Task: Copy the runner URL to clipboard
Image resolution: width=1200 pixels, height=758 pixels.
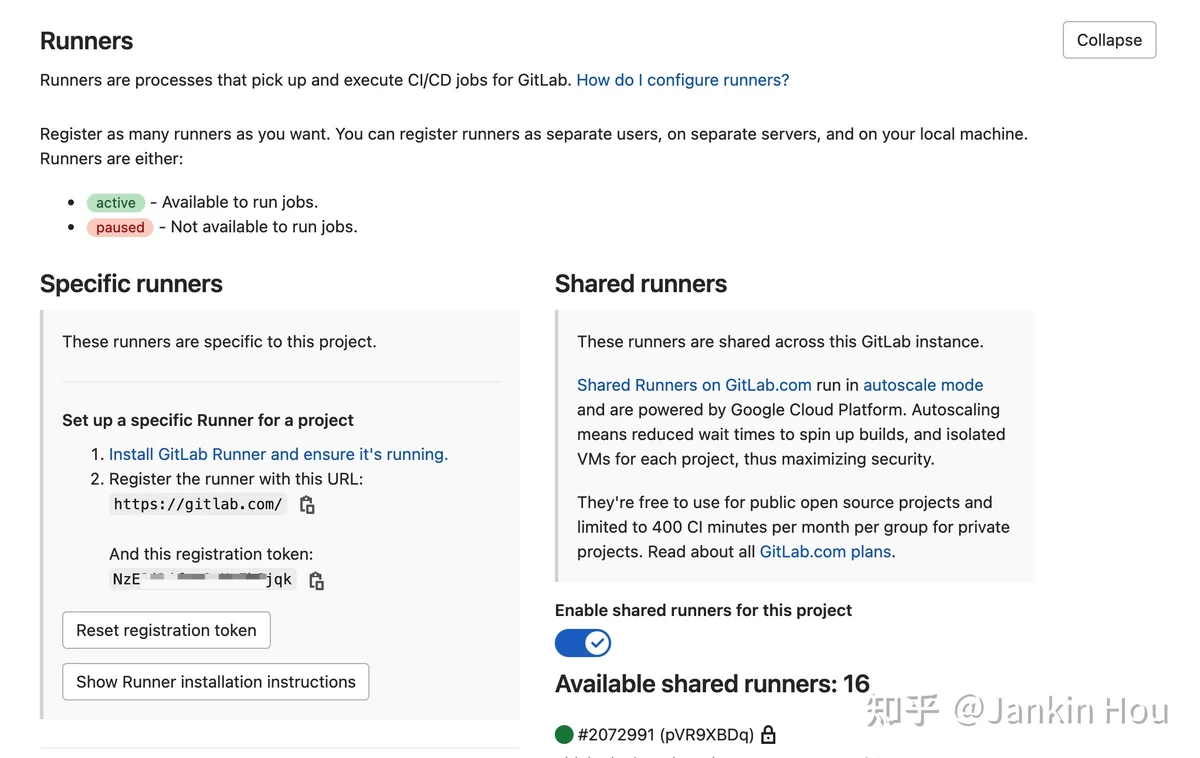Action: click(x=307, y=505)
